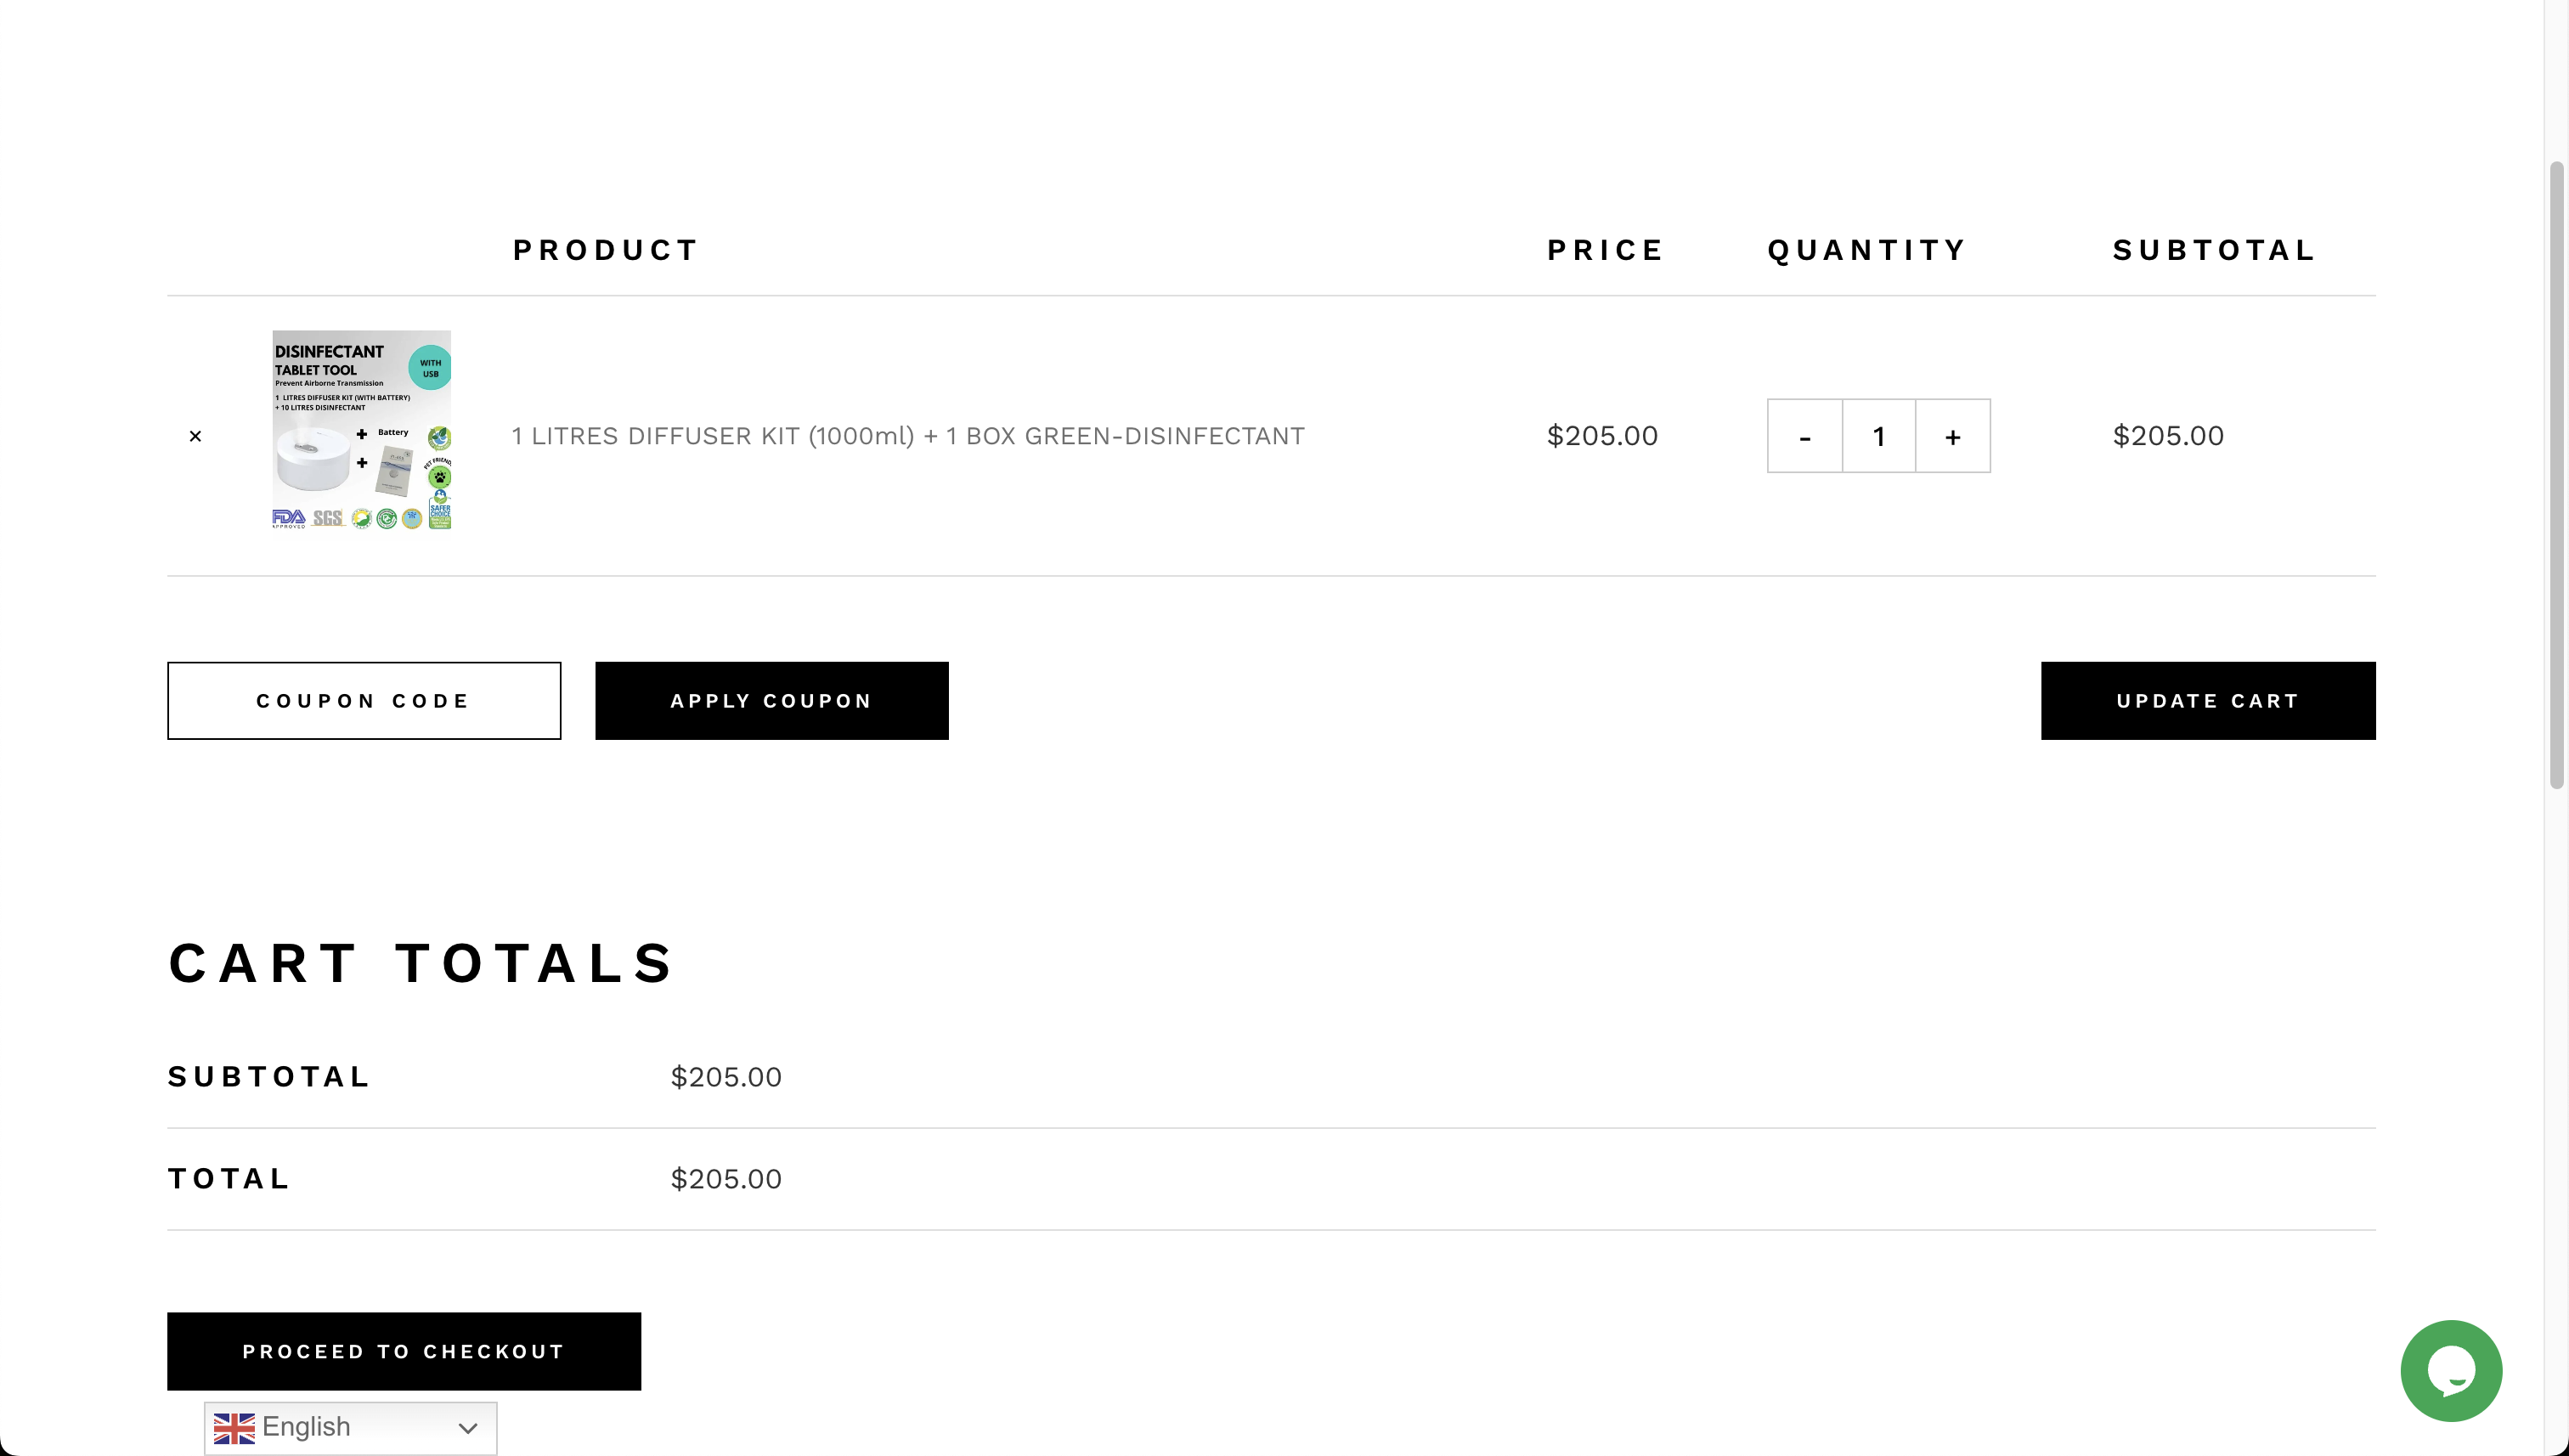This screenshot has height=1456, width=2569.
Task: Click the PRICE column header
Action: (x=1604, y=250)
